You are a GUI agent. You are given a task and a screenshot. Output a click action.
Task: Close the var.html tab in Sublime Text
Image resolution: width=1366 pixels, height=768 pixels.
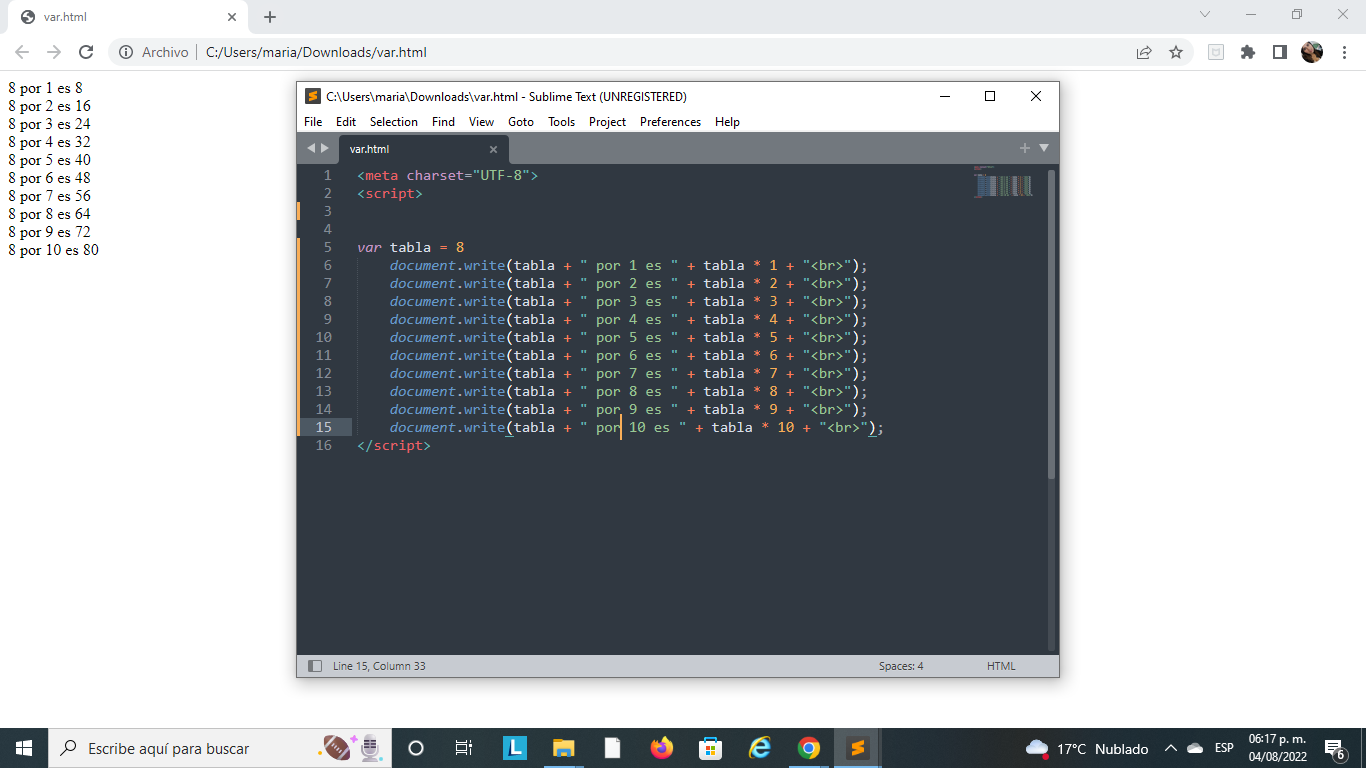493,149
